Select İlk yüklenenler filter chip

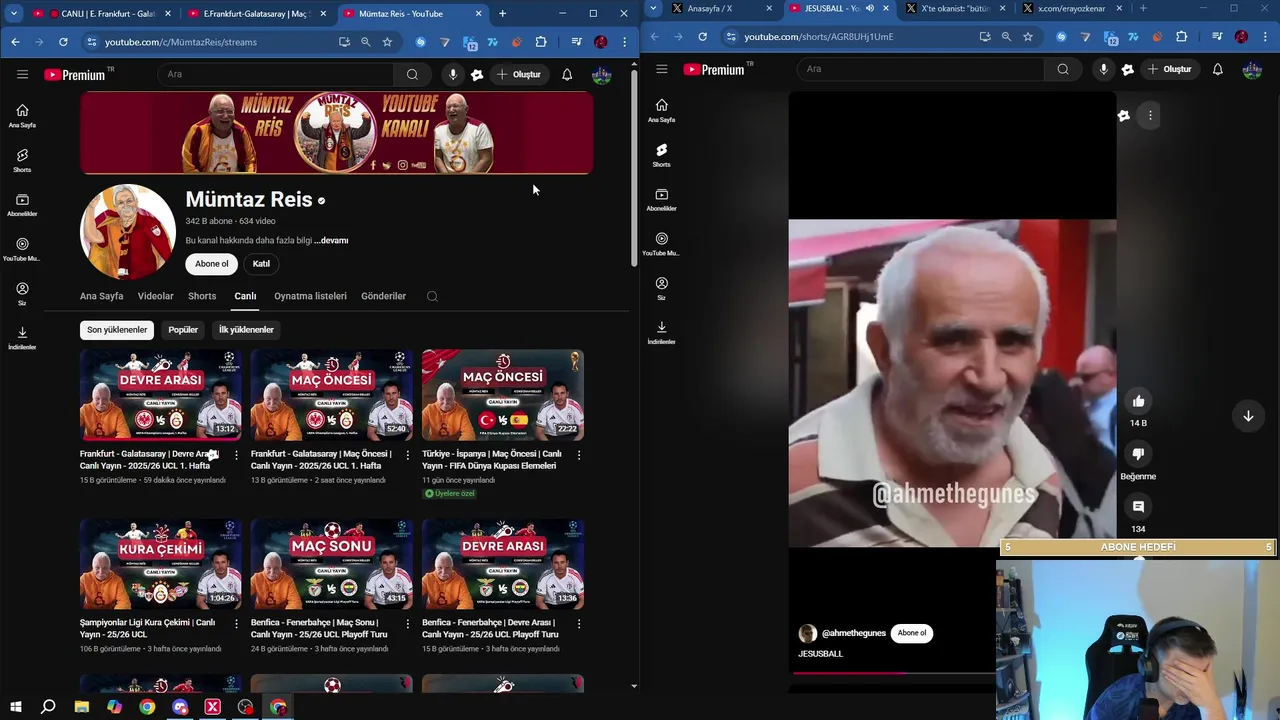point(246,330)
